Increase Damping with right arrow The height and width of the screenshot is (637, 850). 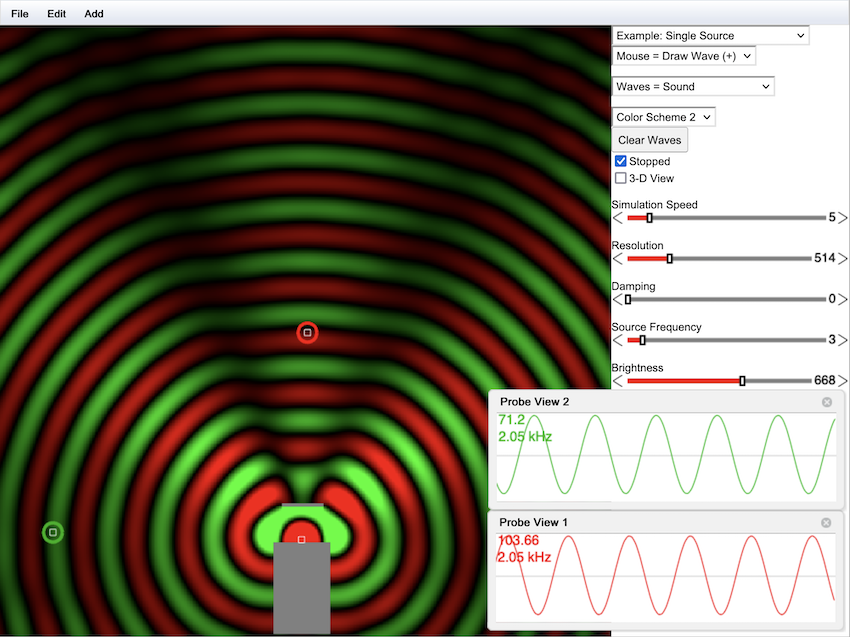coord(842,299)
